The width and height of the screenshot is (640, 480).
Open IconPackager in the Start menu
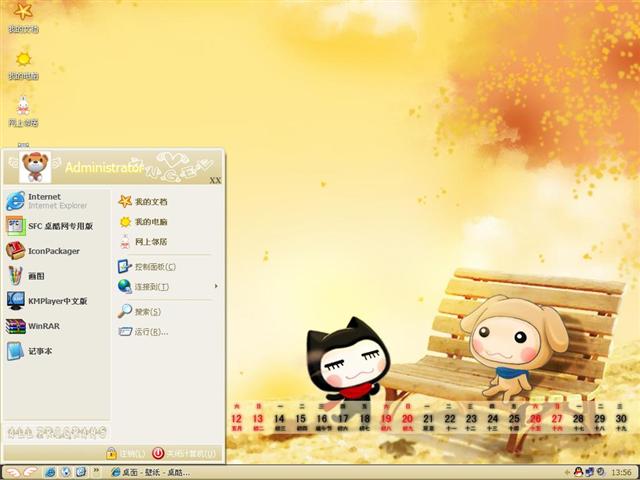coord(56,251)
